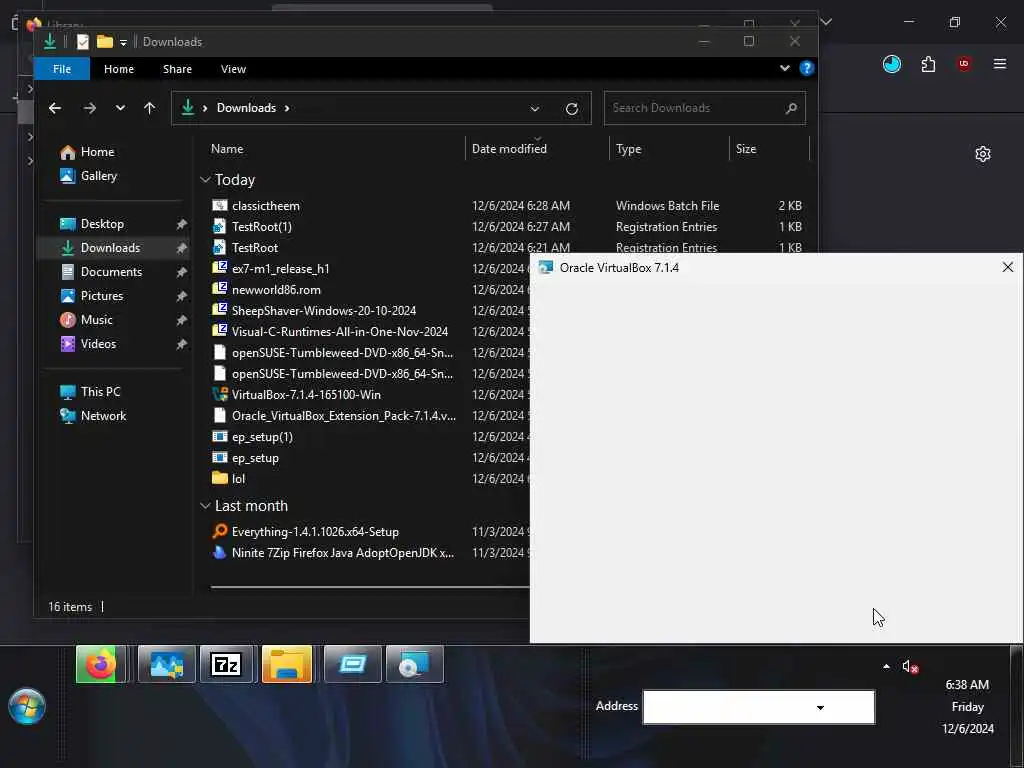1024x768 pixels.
Task: Unpin Music using its pin icon
Action: pyautogui.click(x=181, y=320)
